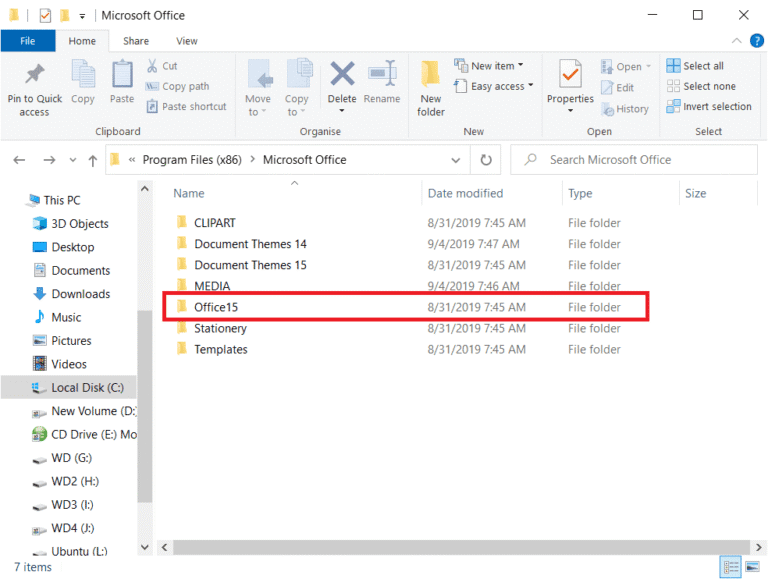
Task: Sort by the Date modified column header
Action: [x=465, y=193]
